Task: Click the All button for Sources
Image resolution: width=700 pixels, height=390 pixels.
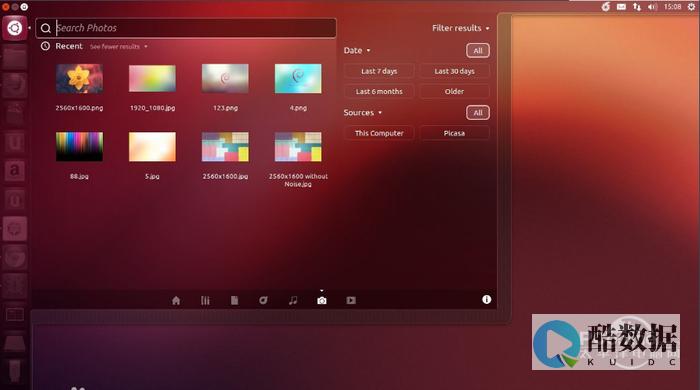Action: click(x=478, y=112)
